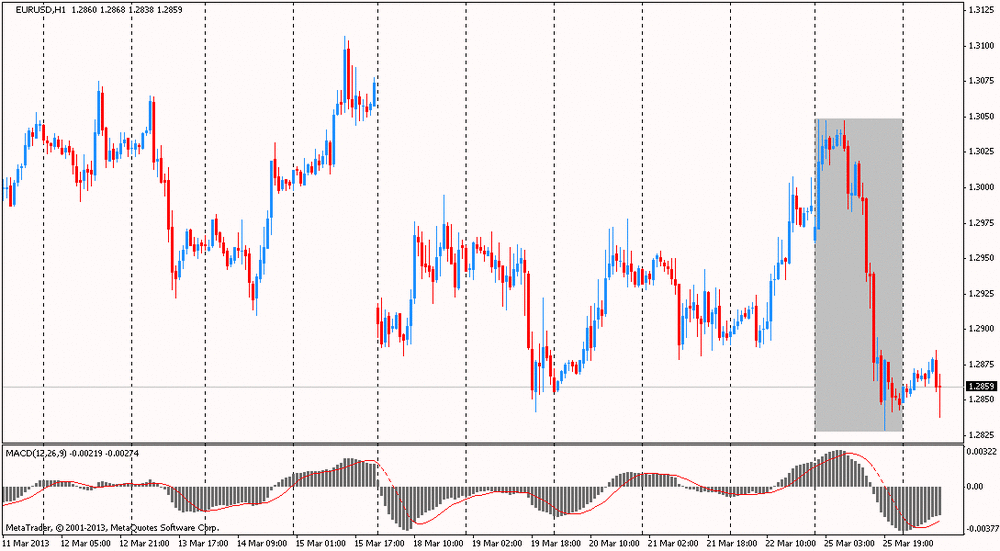Click the 21 Mar 18:00 time label

coord(733,544)
